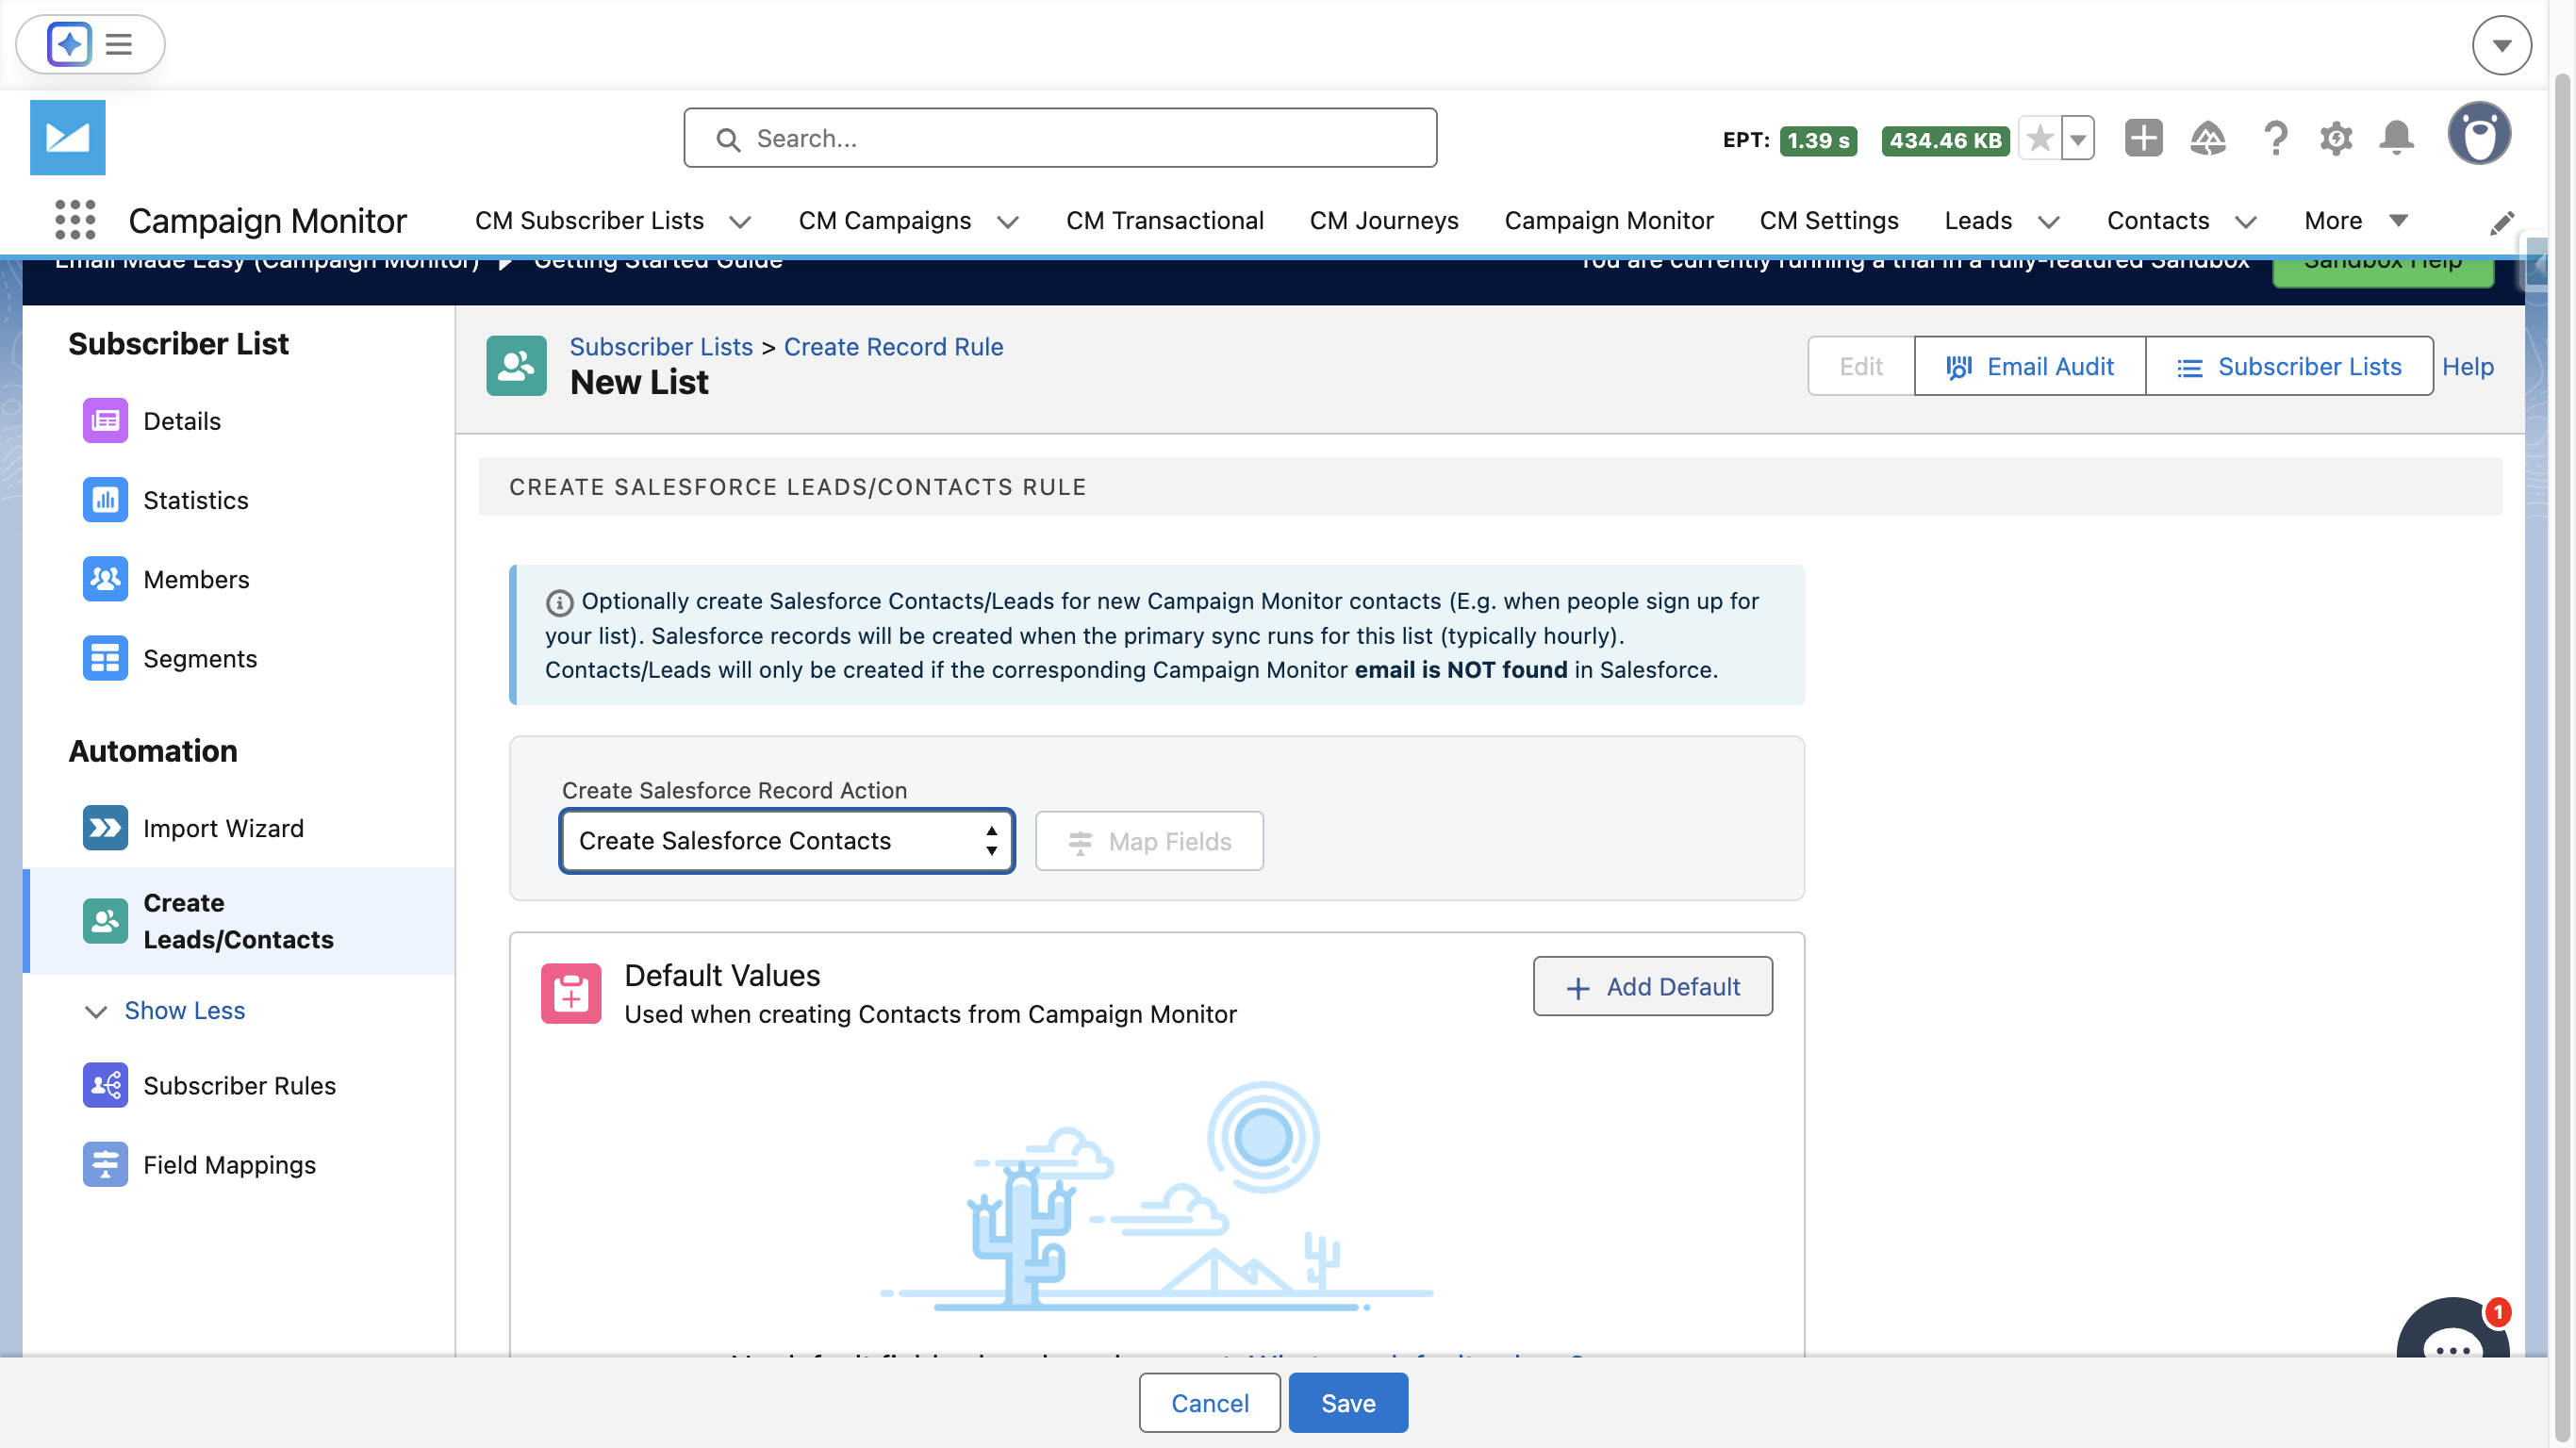
Task: Open the CM Subscriber Lists tab
Action: (589, 221)
